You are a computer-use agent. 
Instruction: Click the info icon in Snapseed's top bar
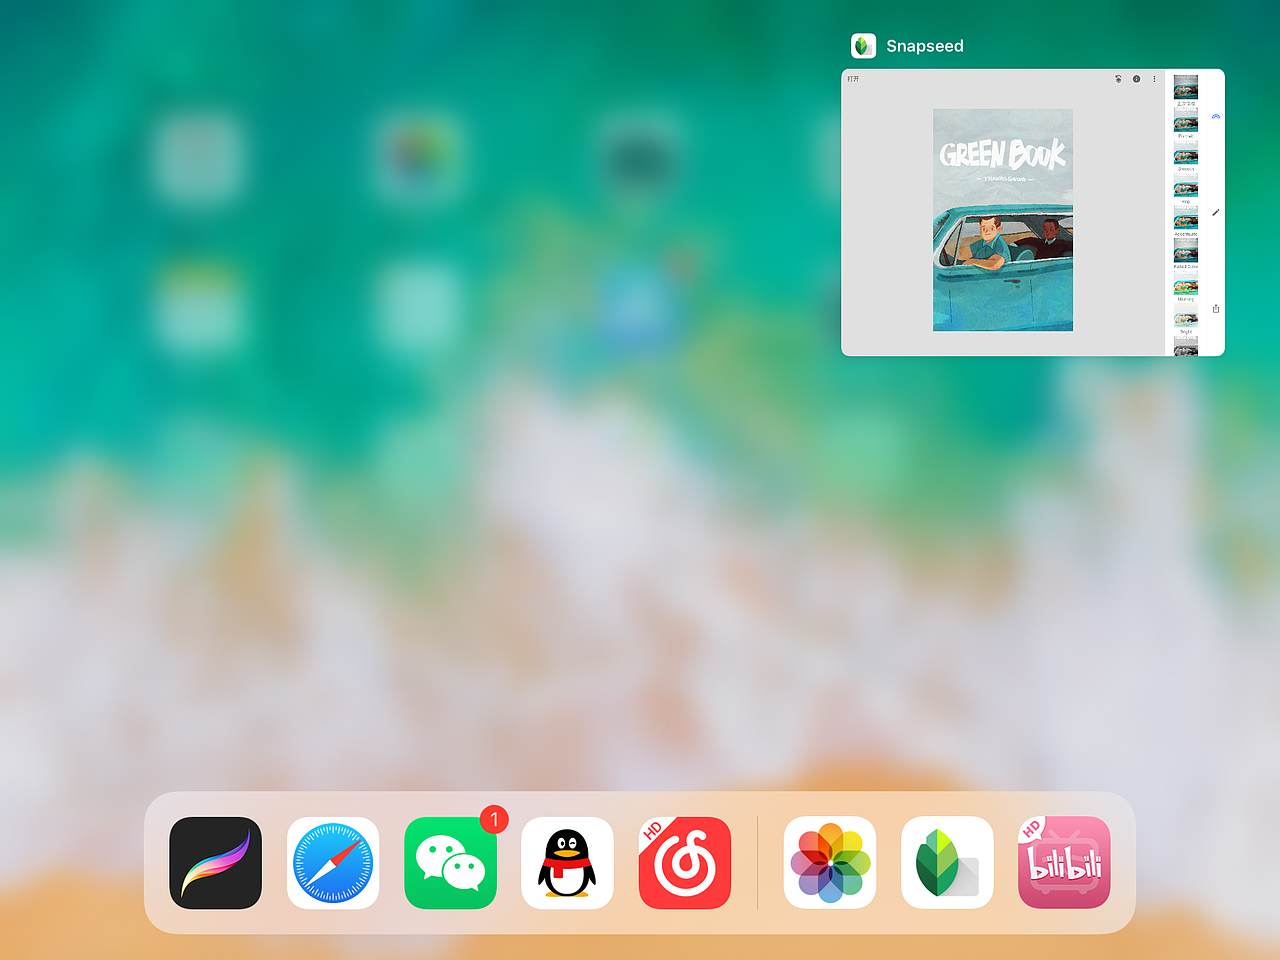[x=1136, y=79]
